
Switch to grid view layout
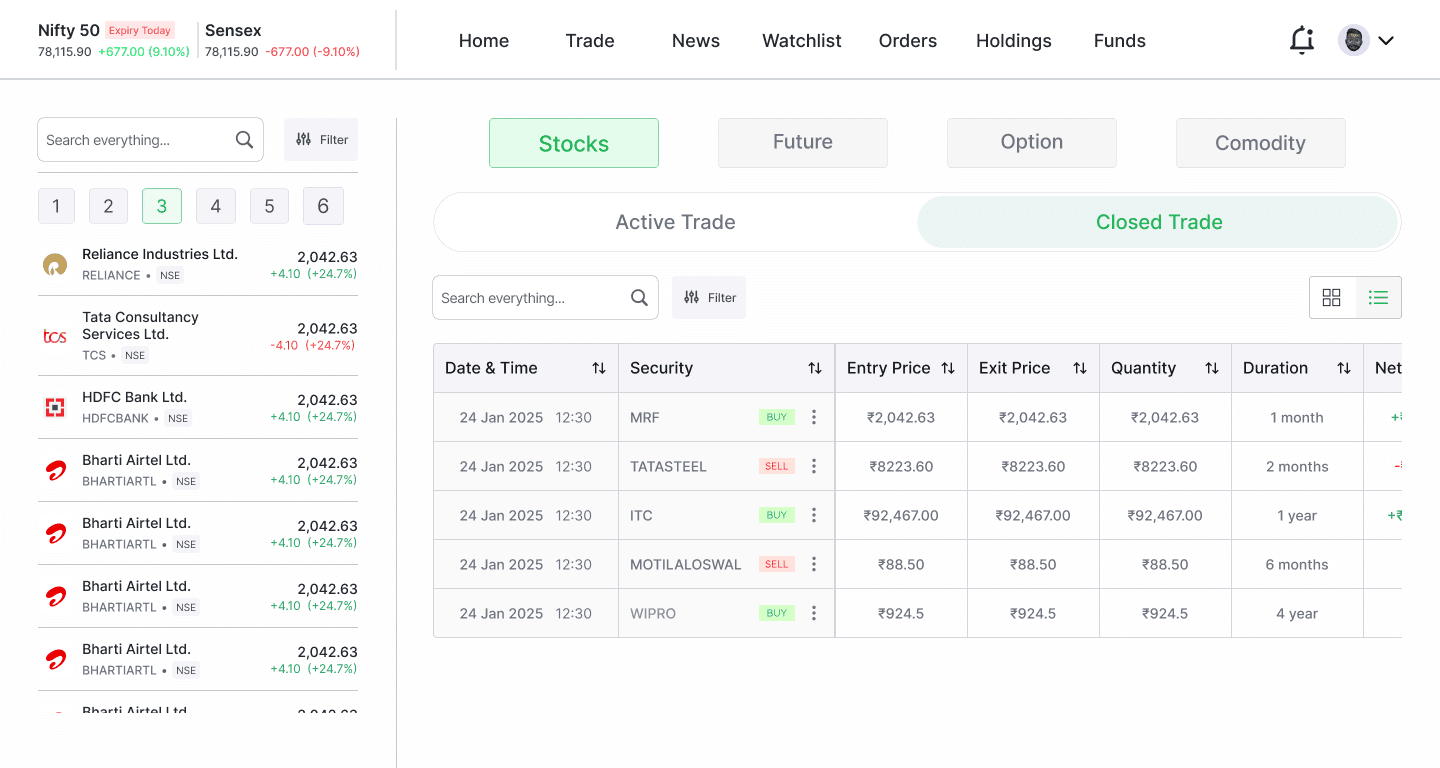coord(1332,297)
